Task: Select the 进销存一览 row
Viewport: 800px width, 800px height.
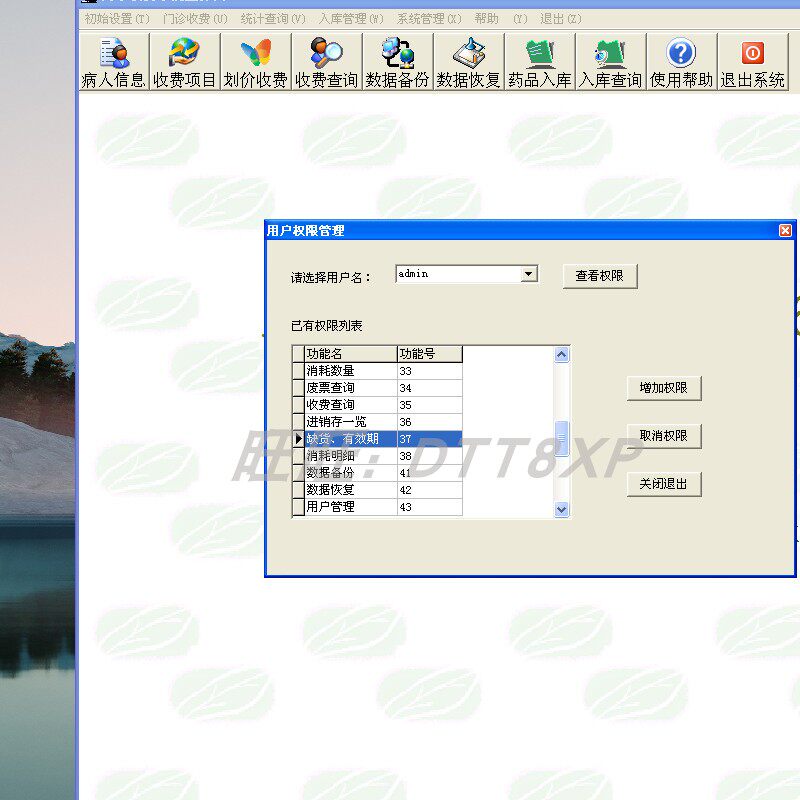Action: tap(378, 422)
